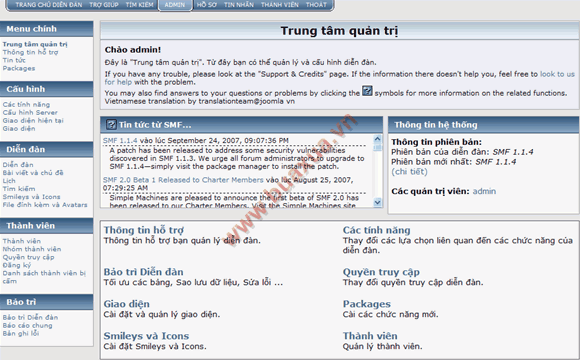Viewport: 580px width, 360px height.
Task: Open Thành viên link in the sidebar
Action: [21, 241]
